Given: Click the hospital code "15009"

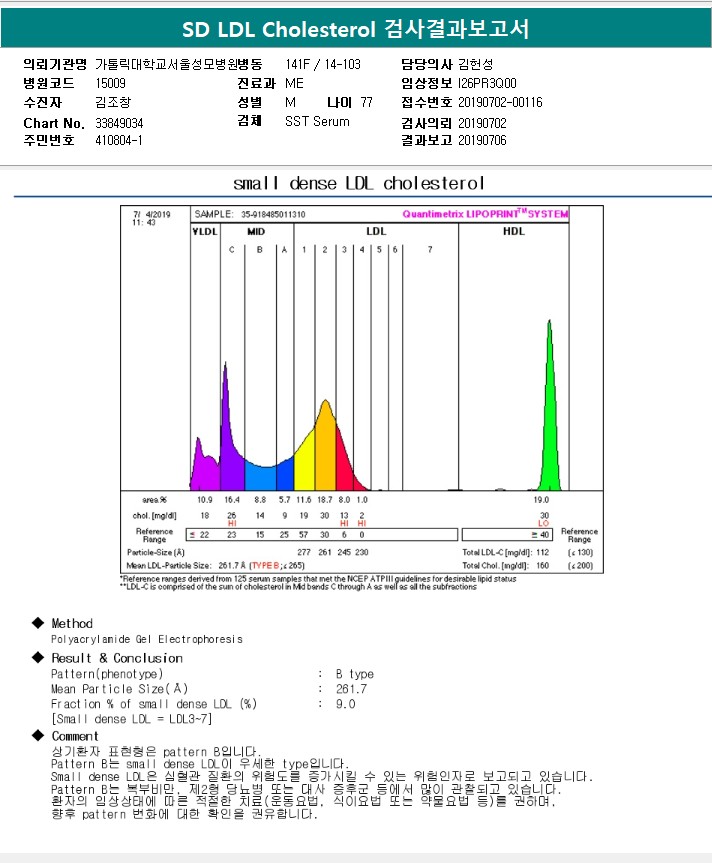Looking at the screenshot, I should [110, 83].
